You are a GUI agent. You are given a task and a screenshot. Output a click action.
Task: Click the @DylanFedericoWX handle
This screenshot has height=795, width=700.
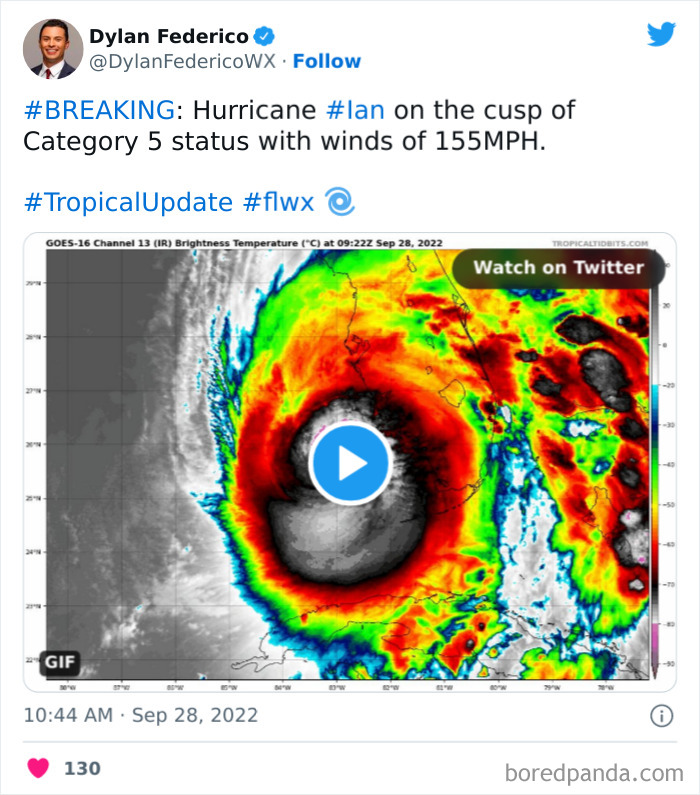tap(181, 62)
